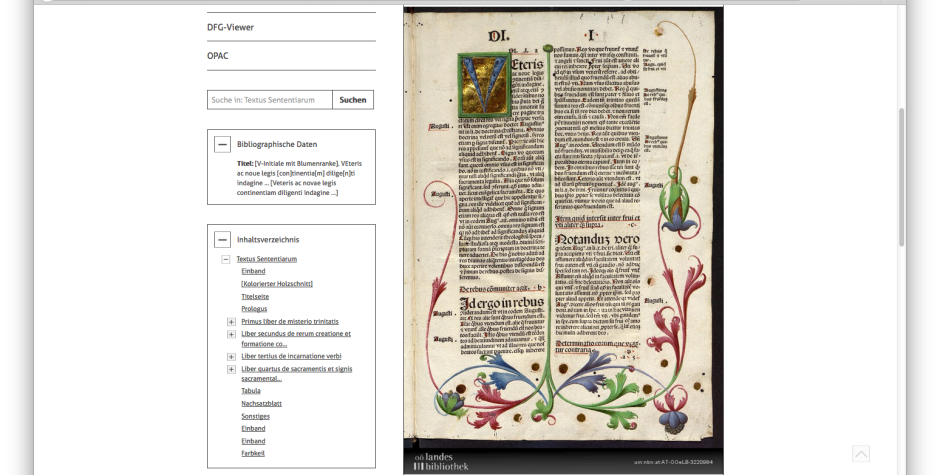
Task: Click the scroll-to-top arrow icon
Action: (x=861, y=454)
